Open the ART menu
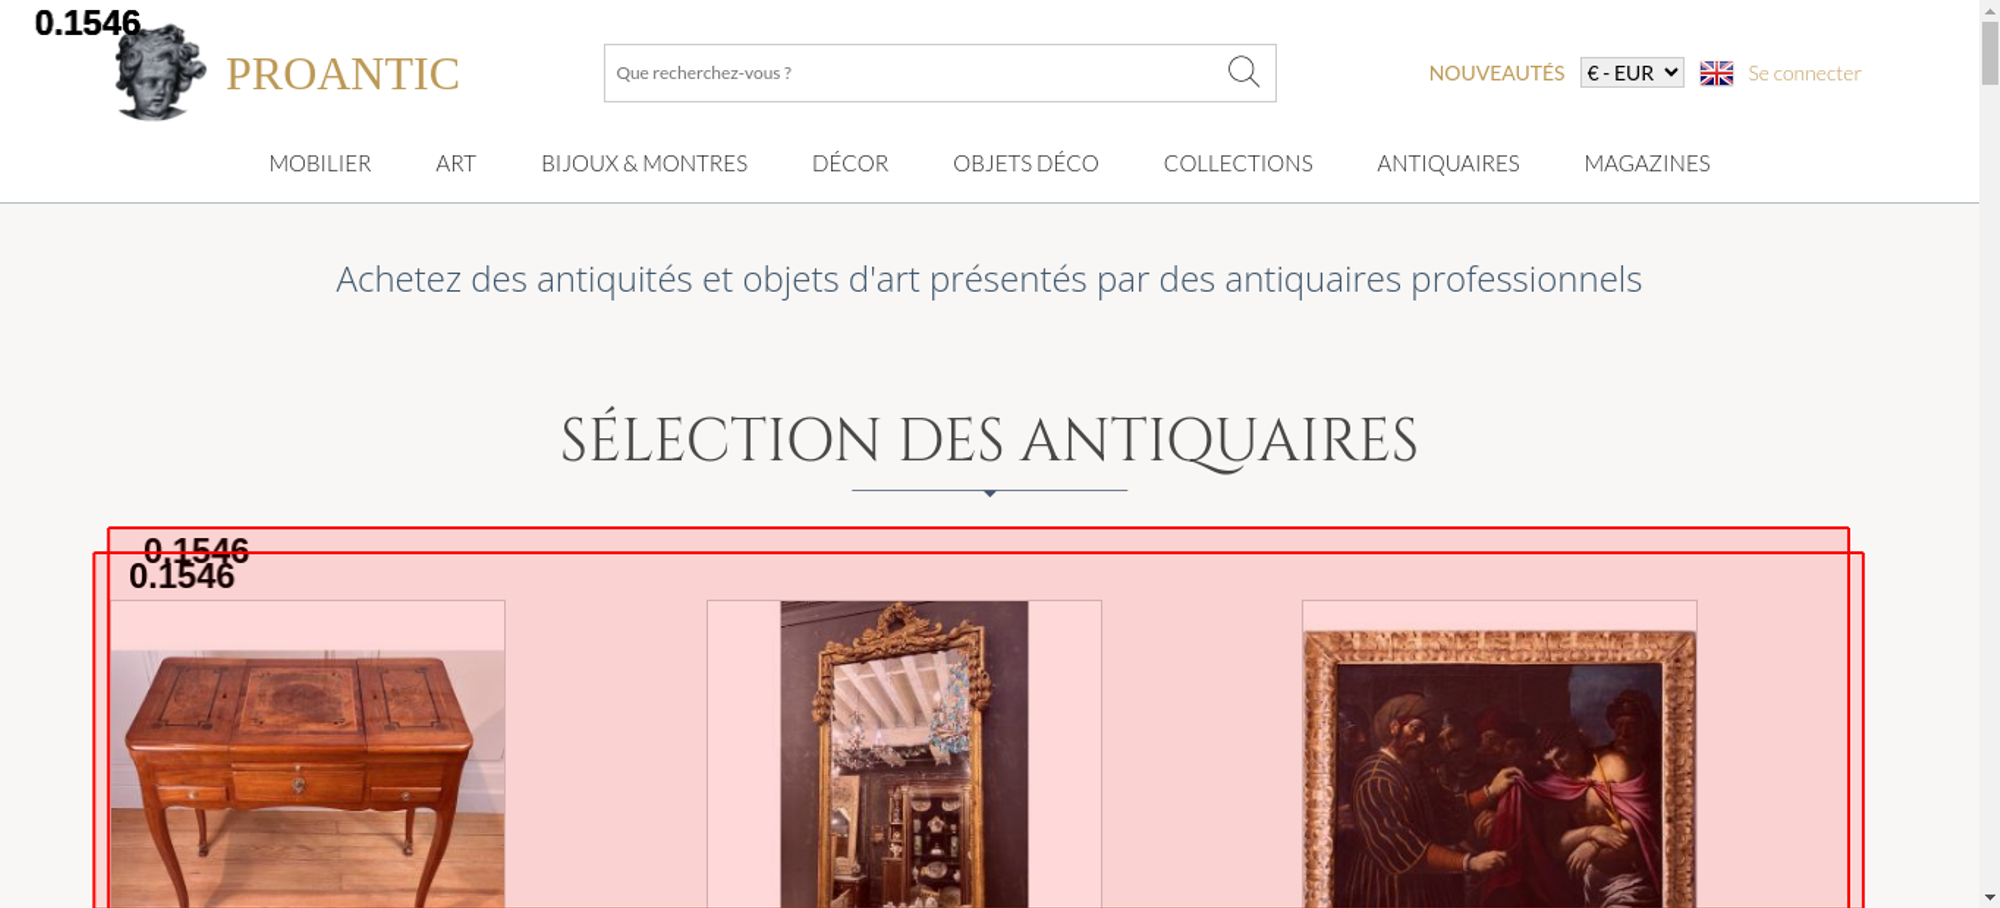 [456, 163]
